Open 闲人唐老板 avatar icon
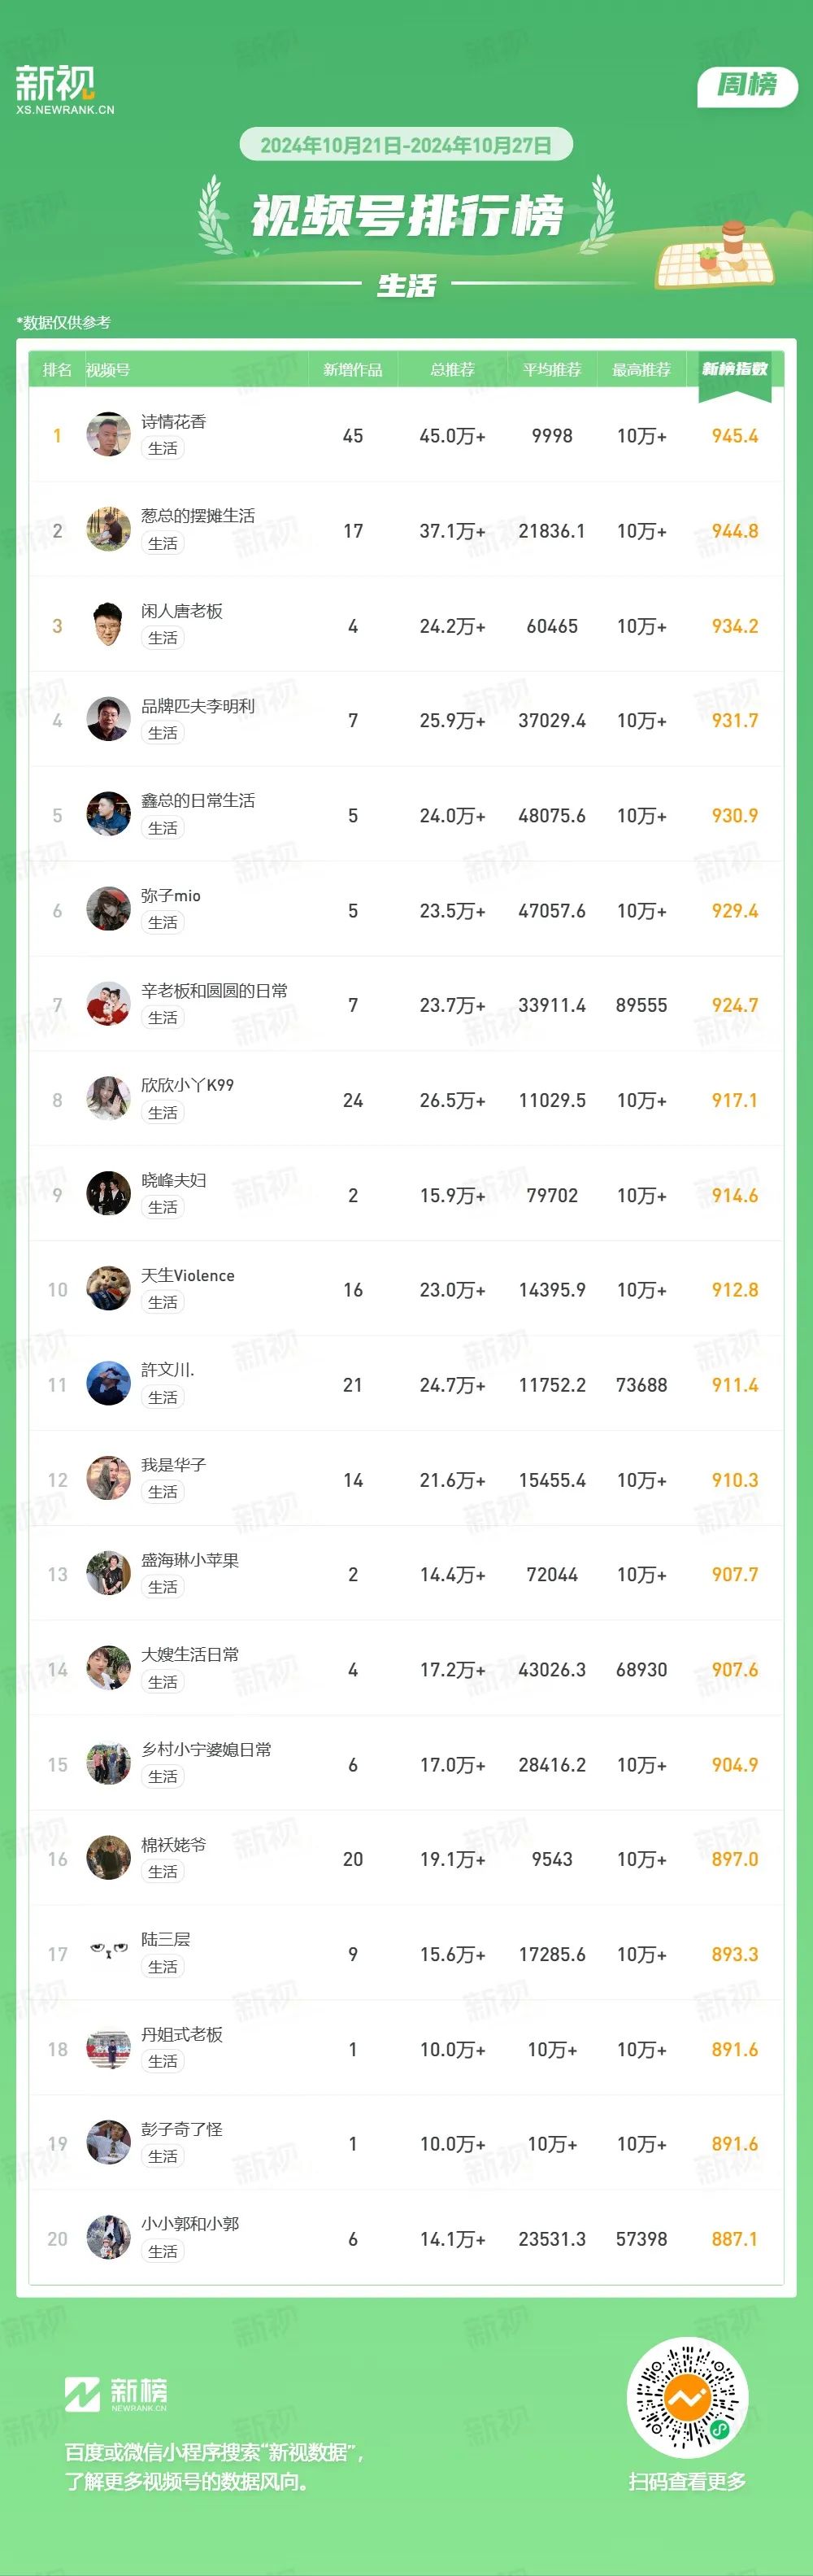This screenshot has height=2576, width=813. [x=108, y=625]
